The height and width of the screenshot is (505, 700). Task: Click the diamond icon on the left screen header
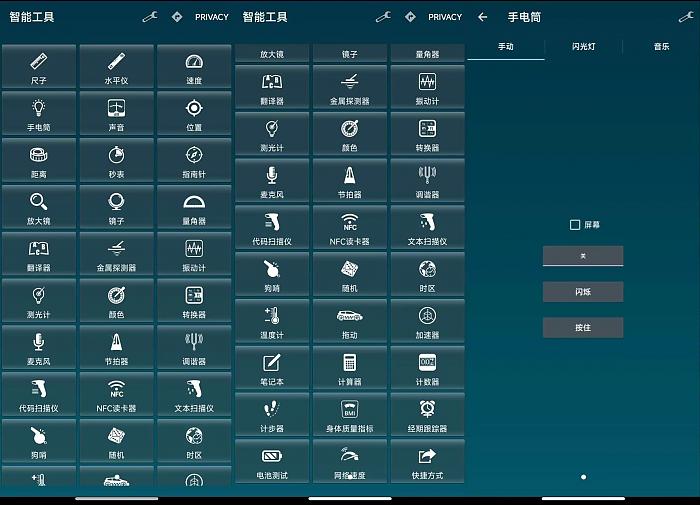click(x=177, y=17)
